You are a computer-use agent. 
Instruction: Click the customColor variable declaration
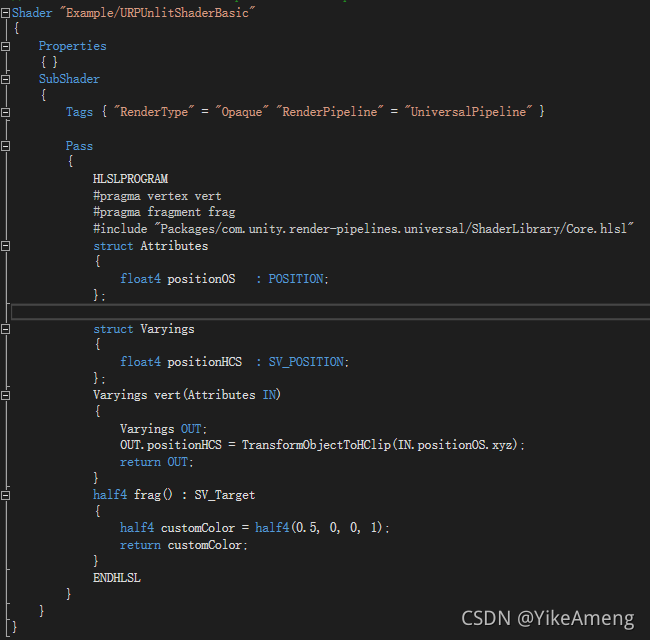[198, 528]
